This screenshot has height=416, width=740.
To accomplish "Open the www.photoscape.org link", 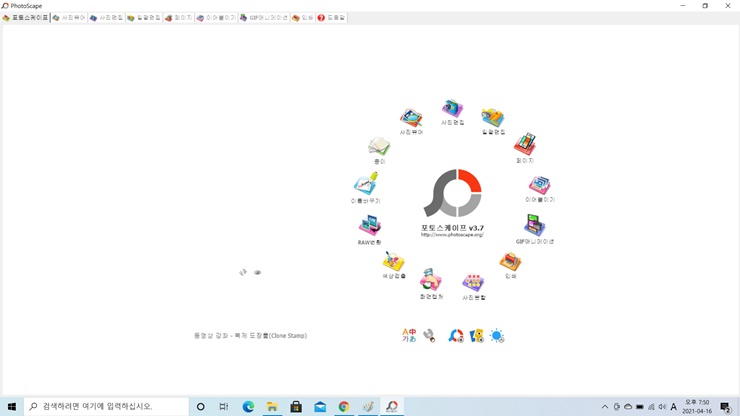I will coord(452,235).
